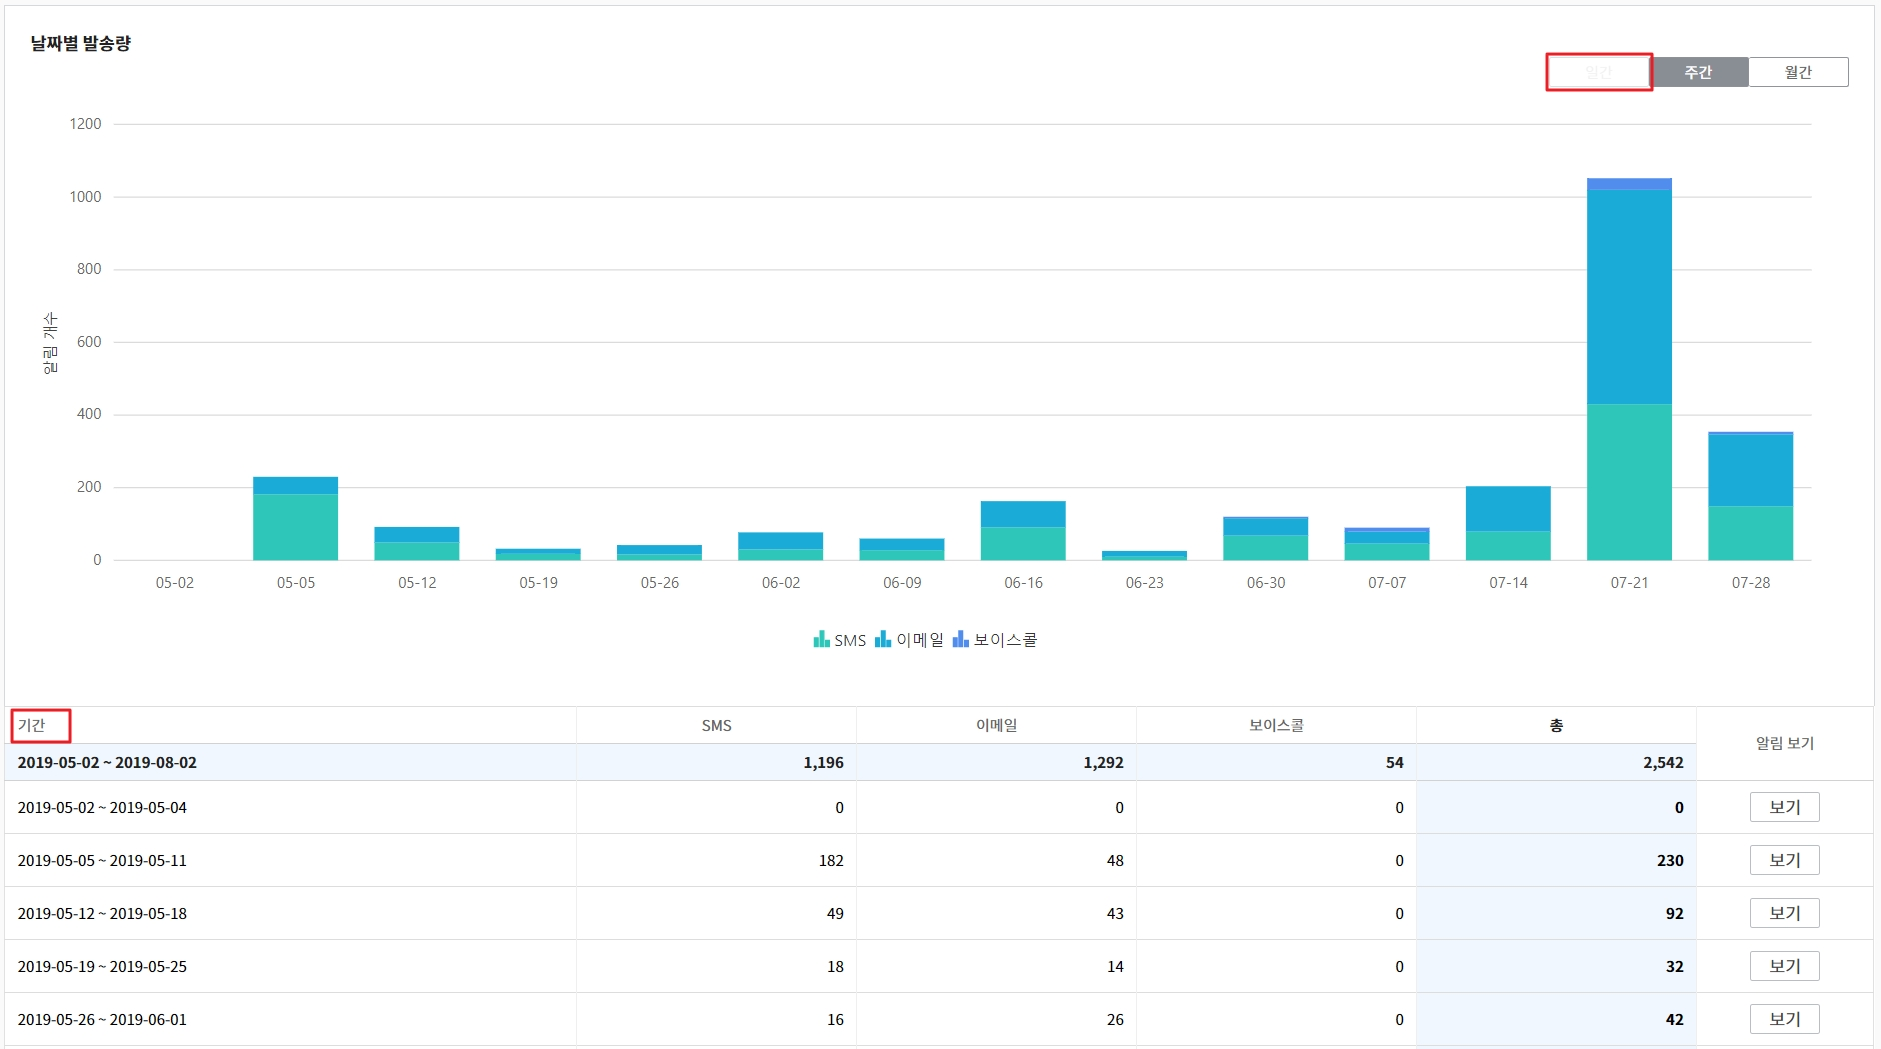Click the 이메일 table column header
Screen dimensions: 1881x1049
pos(996,725)
